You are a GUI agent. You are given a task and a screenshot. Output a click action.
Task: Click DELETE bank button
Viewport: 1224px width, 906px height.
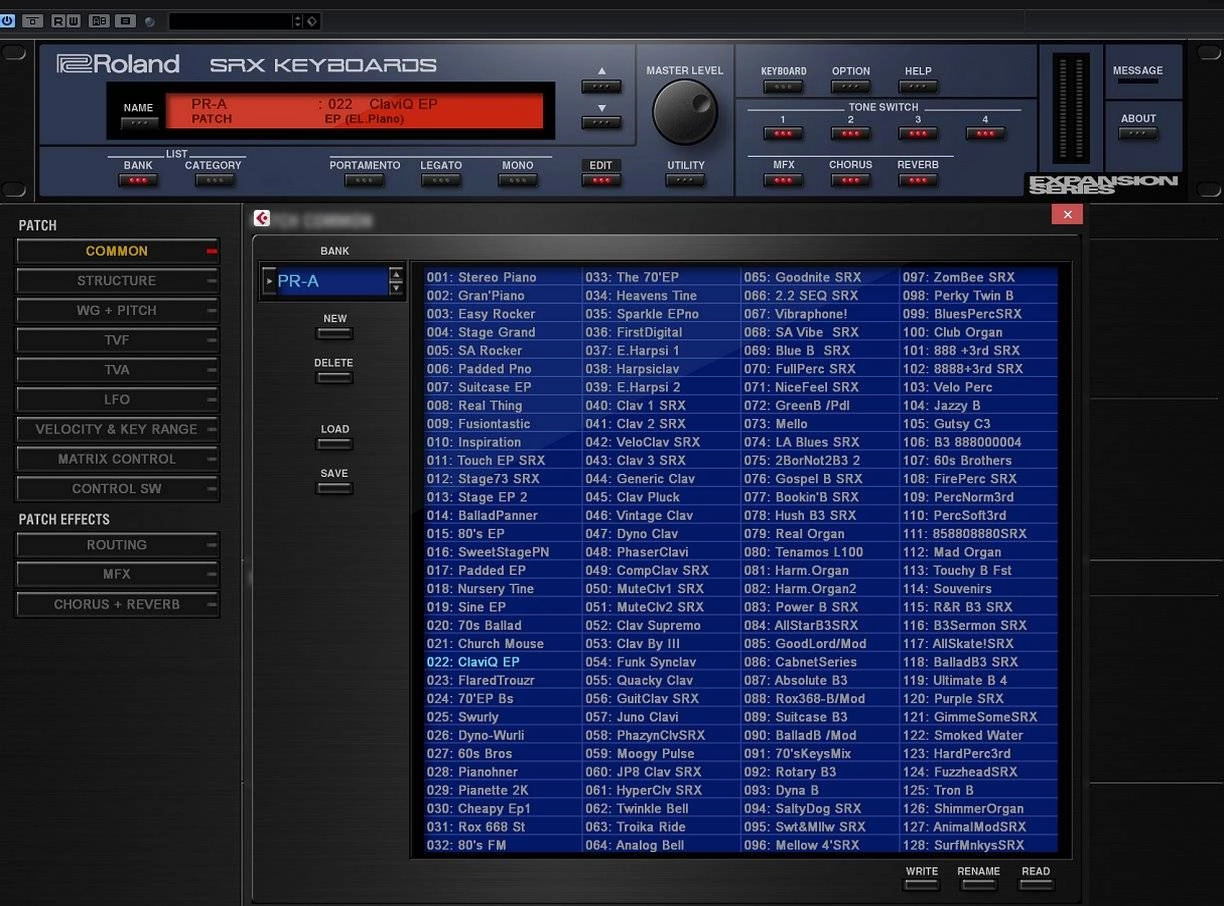(335, 378)
